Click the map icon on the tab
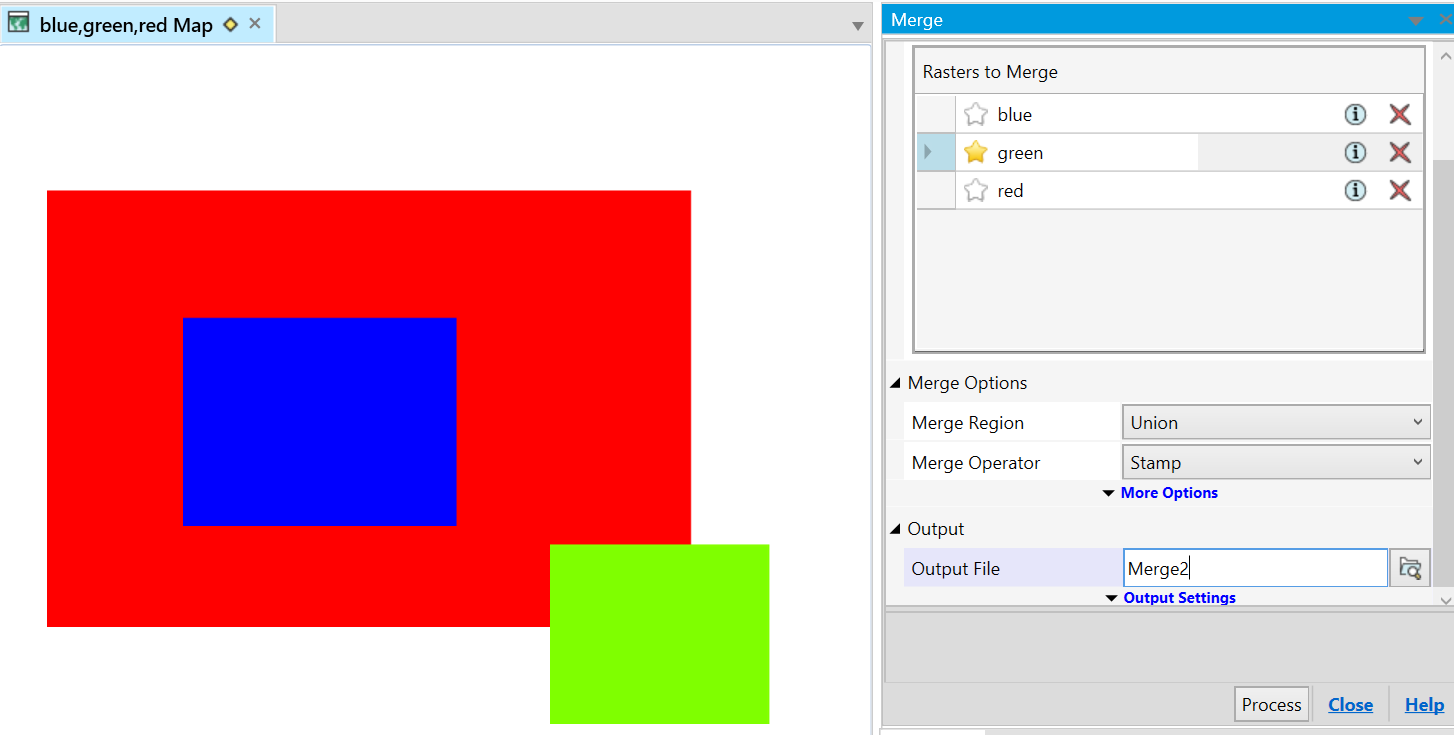Viewport: 1454px width, 735px height. click(x=18, y=23)
